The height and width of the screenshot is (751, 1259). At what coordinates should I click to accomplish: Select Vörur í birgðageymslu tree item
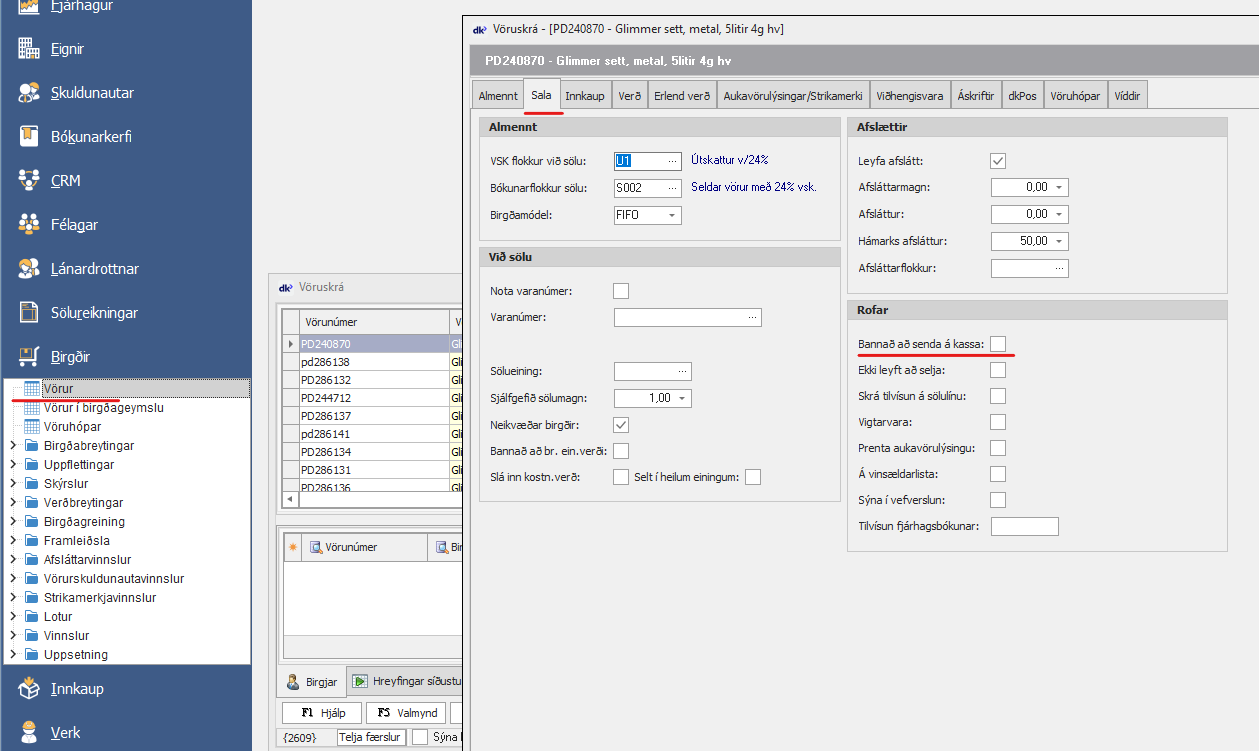[103, 408]
